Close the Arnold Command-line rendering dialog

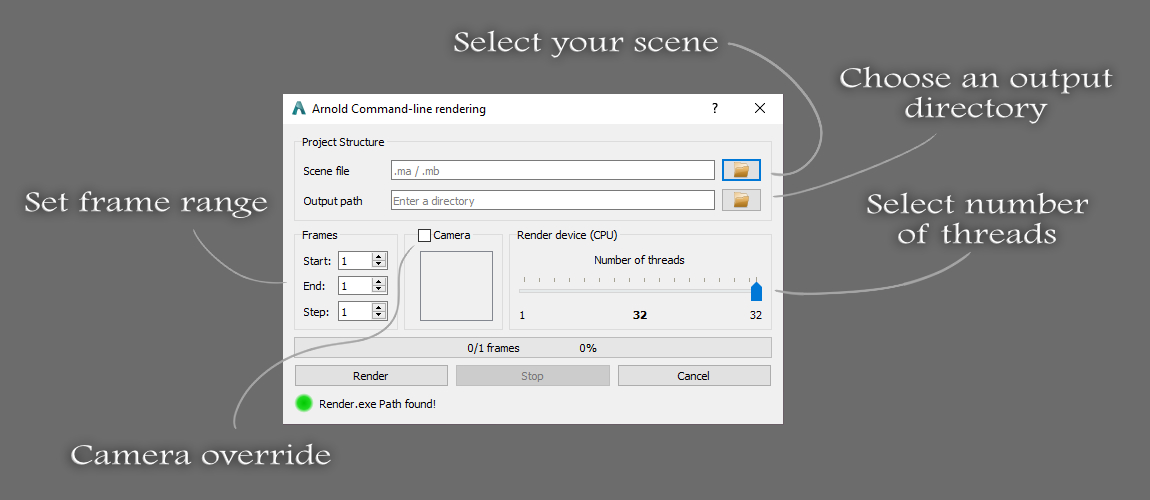tap(760, 109)
